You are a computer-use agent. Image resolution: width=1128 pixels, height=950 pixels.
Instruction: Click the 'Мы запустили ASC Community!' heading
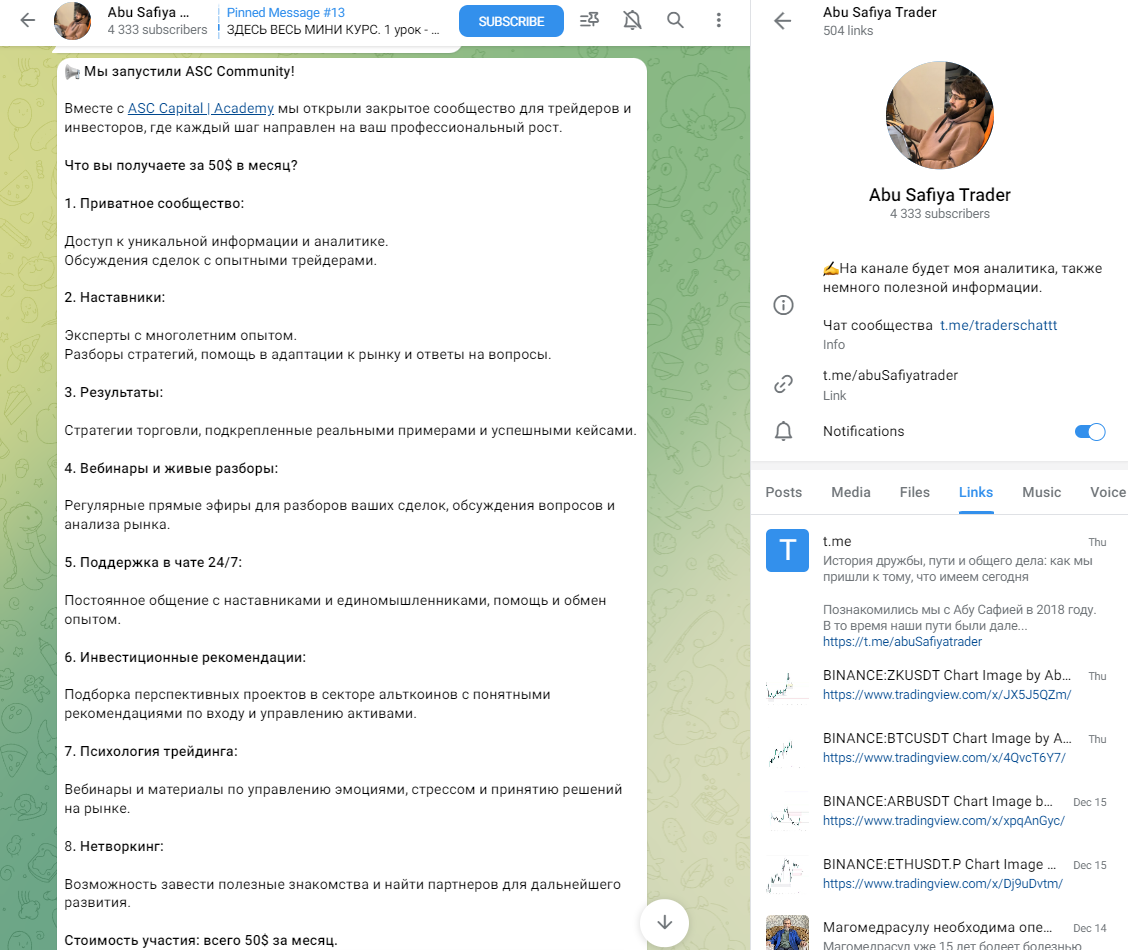point(189,71)
